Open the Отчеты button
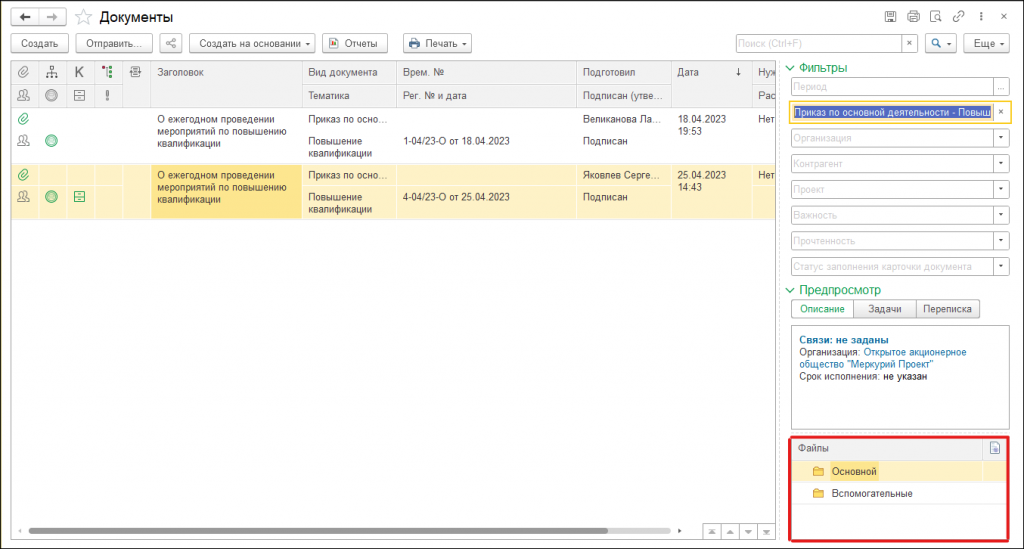Screen dimensions: 1024x549 click(354, 43)
